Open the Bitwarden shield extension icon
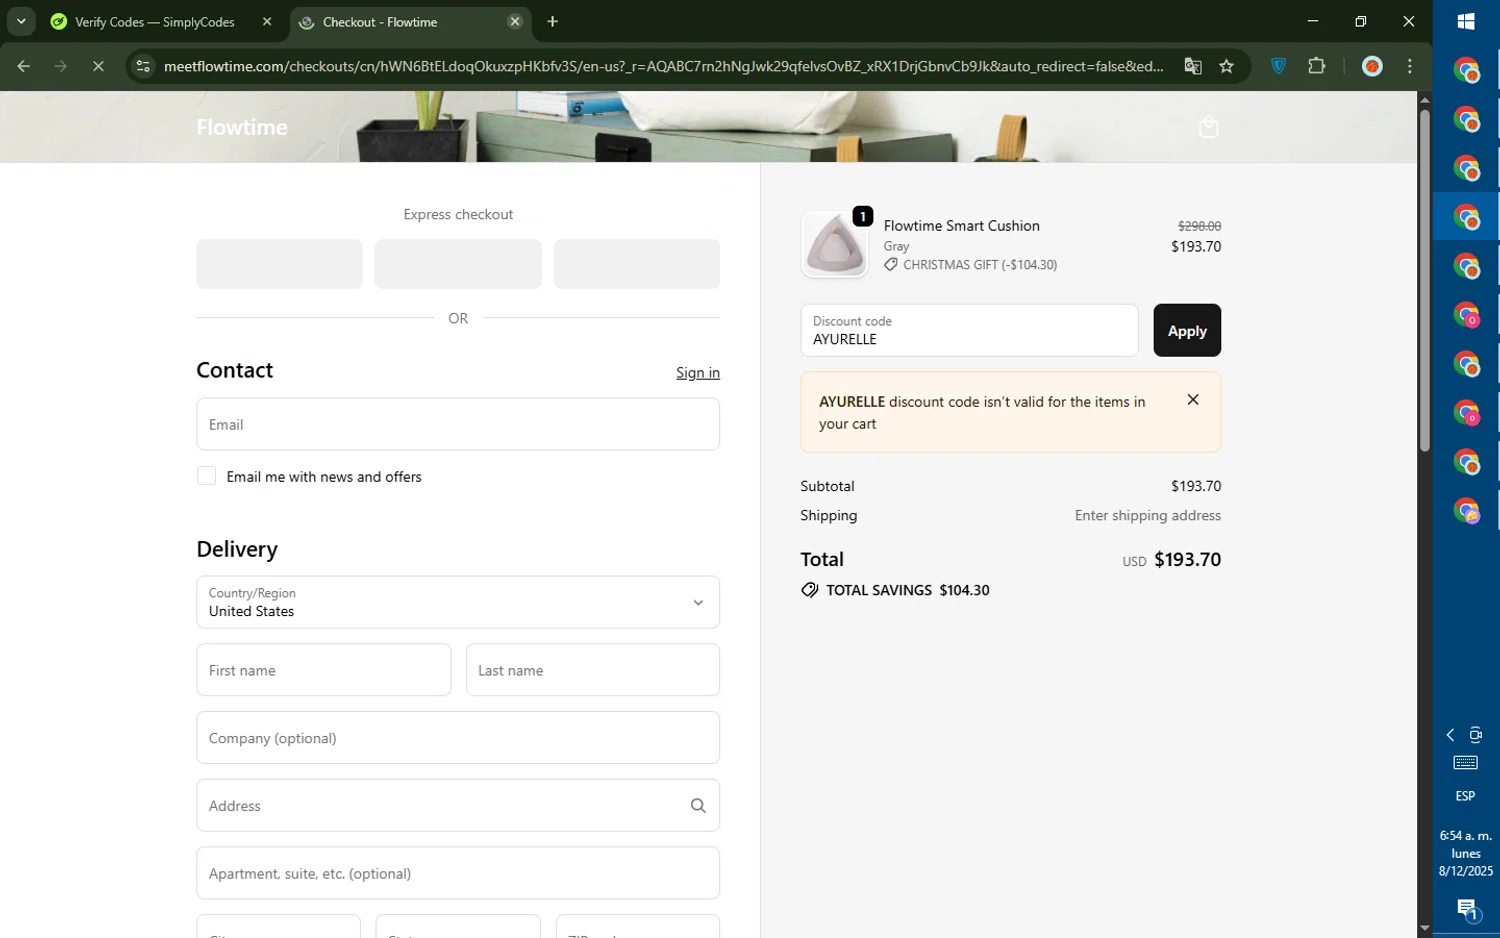The width and height of the screenshot is (1500, 938). (x=1279, y=67)
